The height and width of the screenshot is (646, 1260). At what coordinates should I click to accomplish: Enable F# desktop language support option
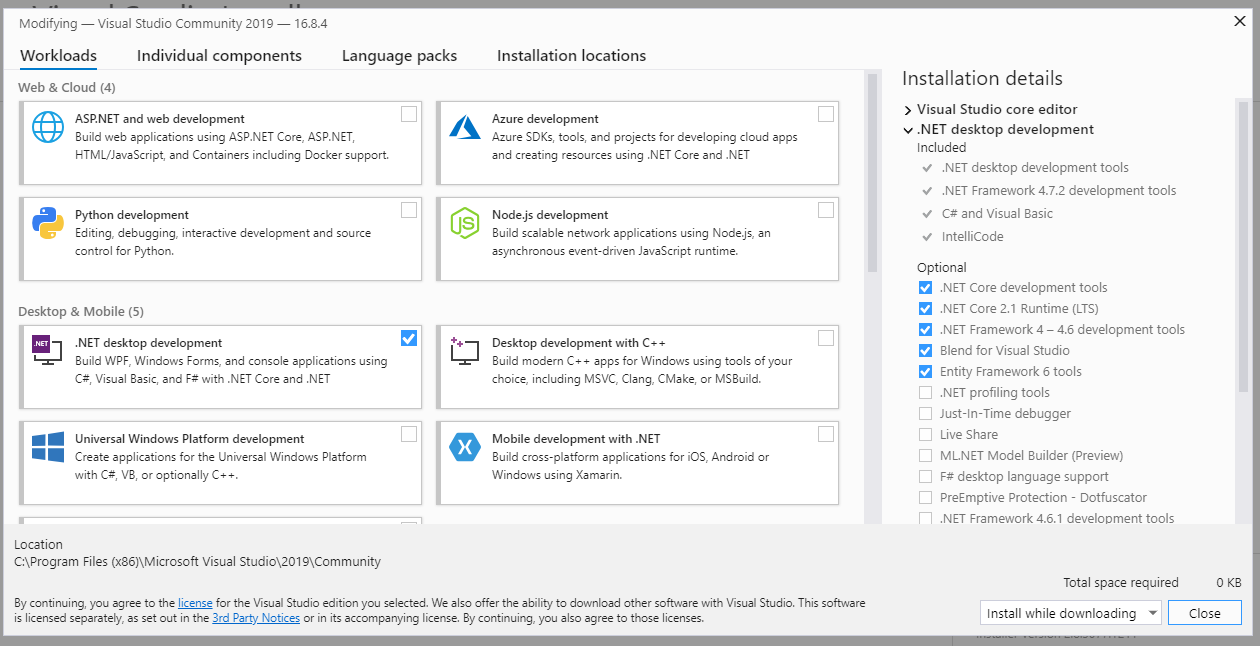tap(925, 477)
